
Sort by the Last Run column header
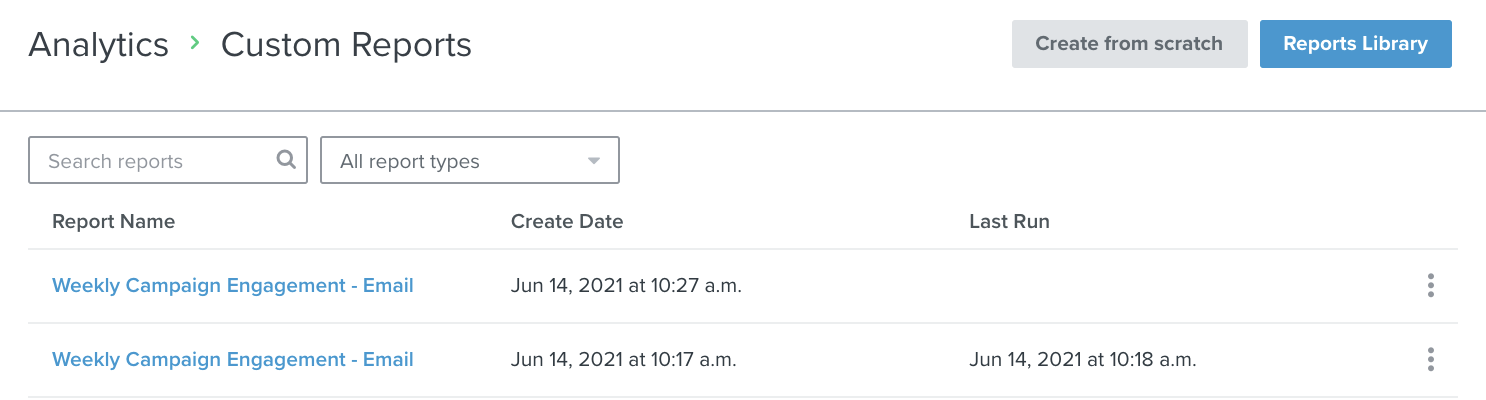pyautogui.click(x=1009, y=222)
